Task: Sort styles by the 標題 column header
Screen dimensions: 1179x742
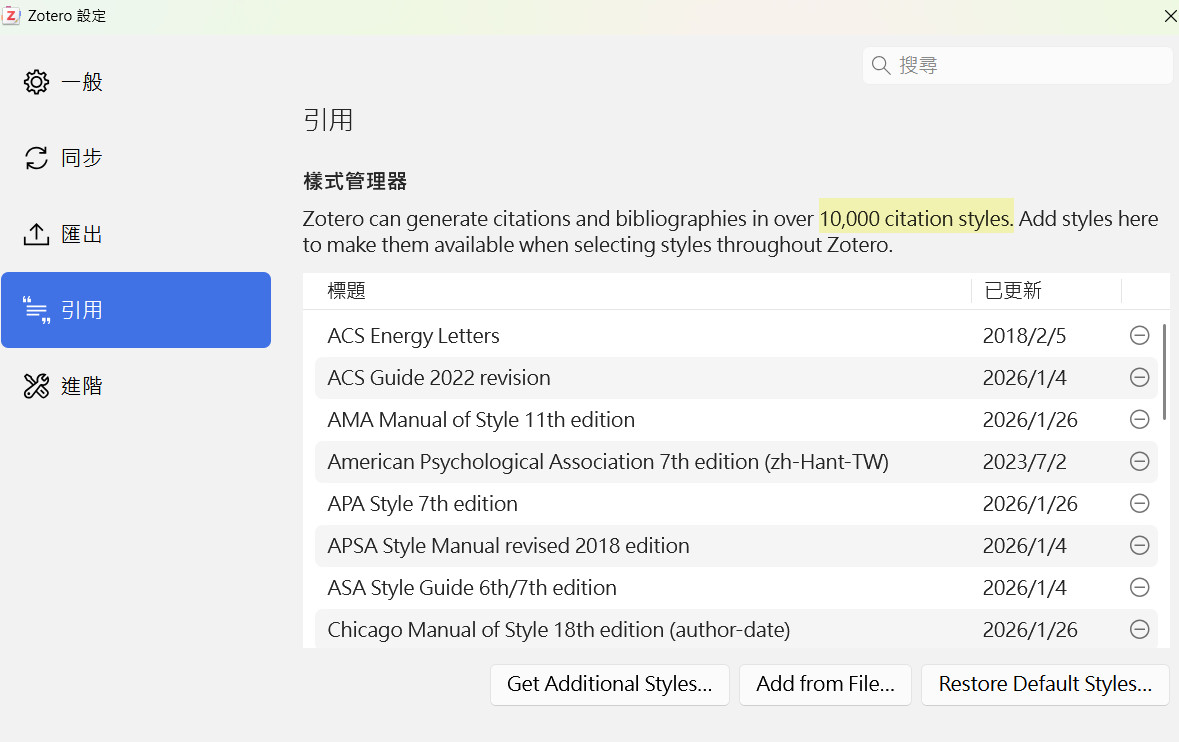Action: pyautogui.click(x=640, y=291)
